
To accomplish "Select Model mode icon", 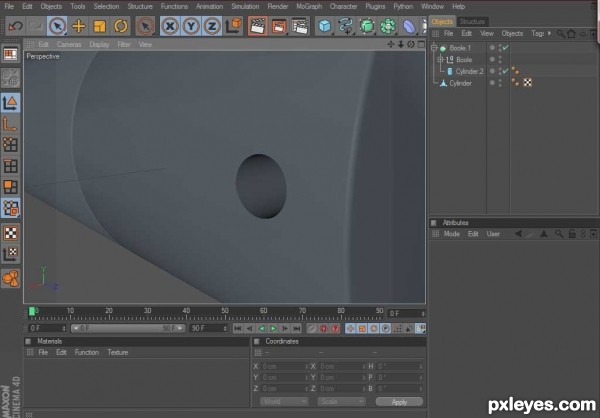I will pyautogui.click(x=10, y=103).
